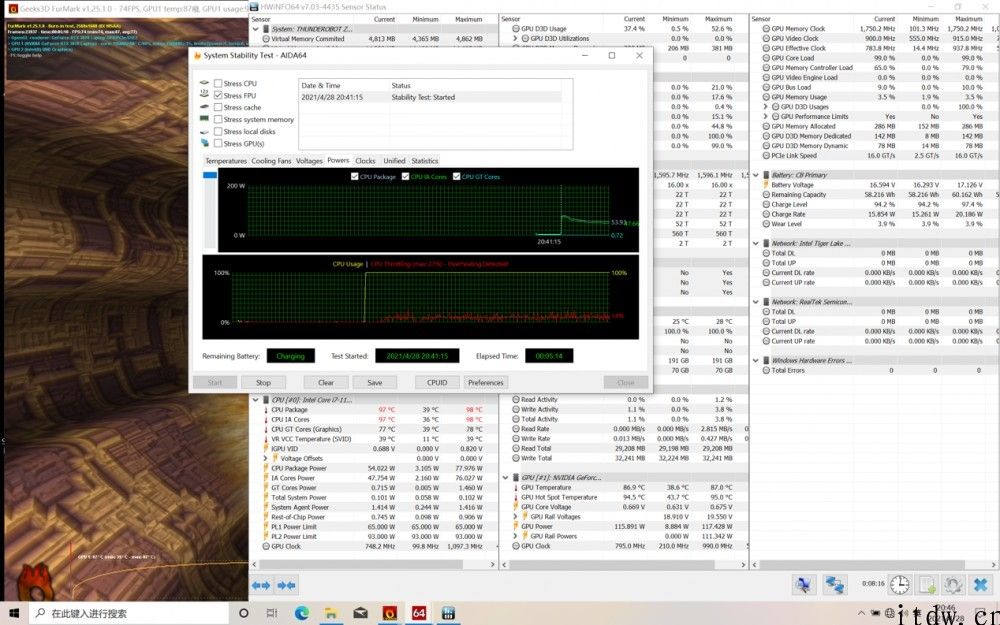Enable the Stress CPU checkbox
This screenshot has height=625, width=1000.
(x=218, y=83)
